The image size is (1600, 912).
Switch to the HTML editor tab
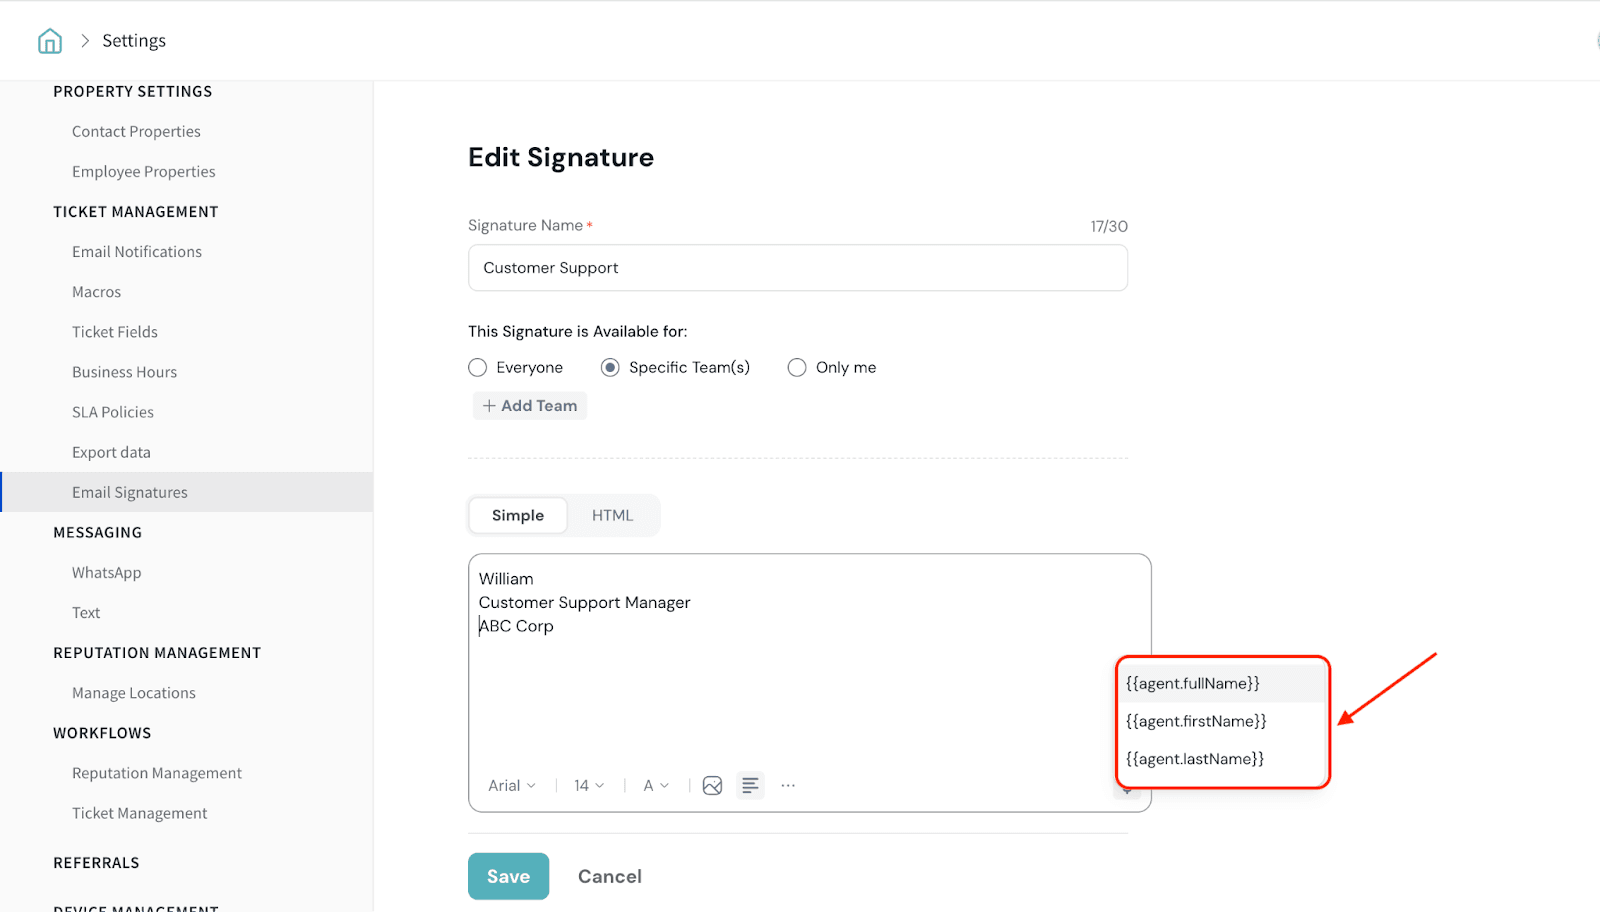[x=612, y=516]
